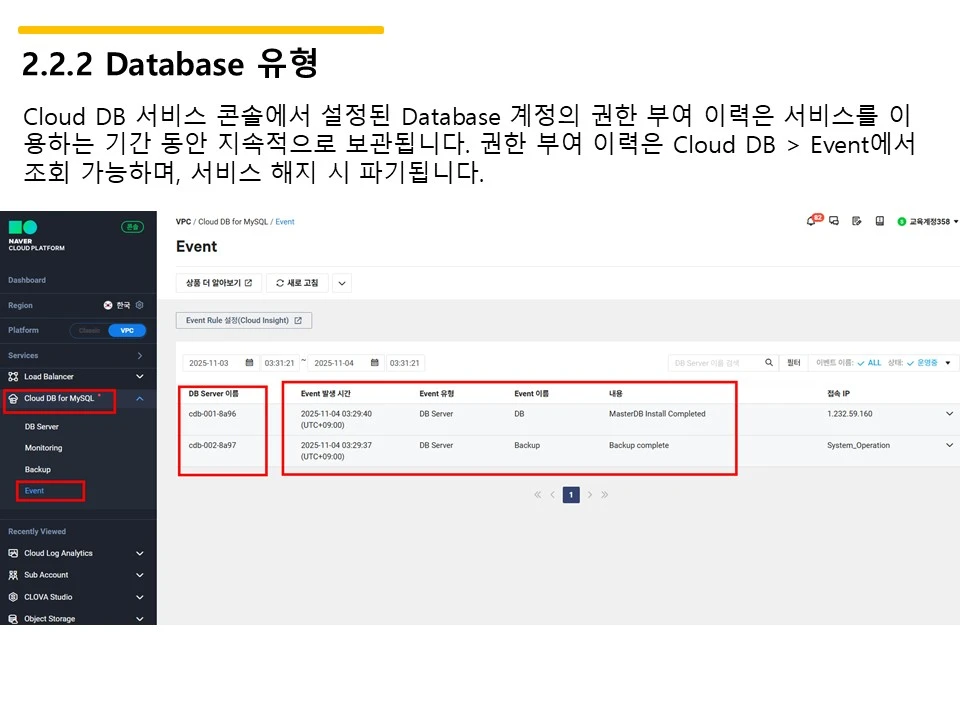Click the Load Balancer sidebar icon
The image size is (960, 720).
[13, 377]
